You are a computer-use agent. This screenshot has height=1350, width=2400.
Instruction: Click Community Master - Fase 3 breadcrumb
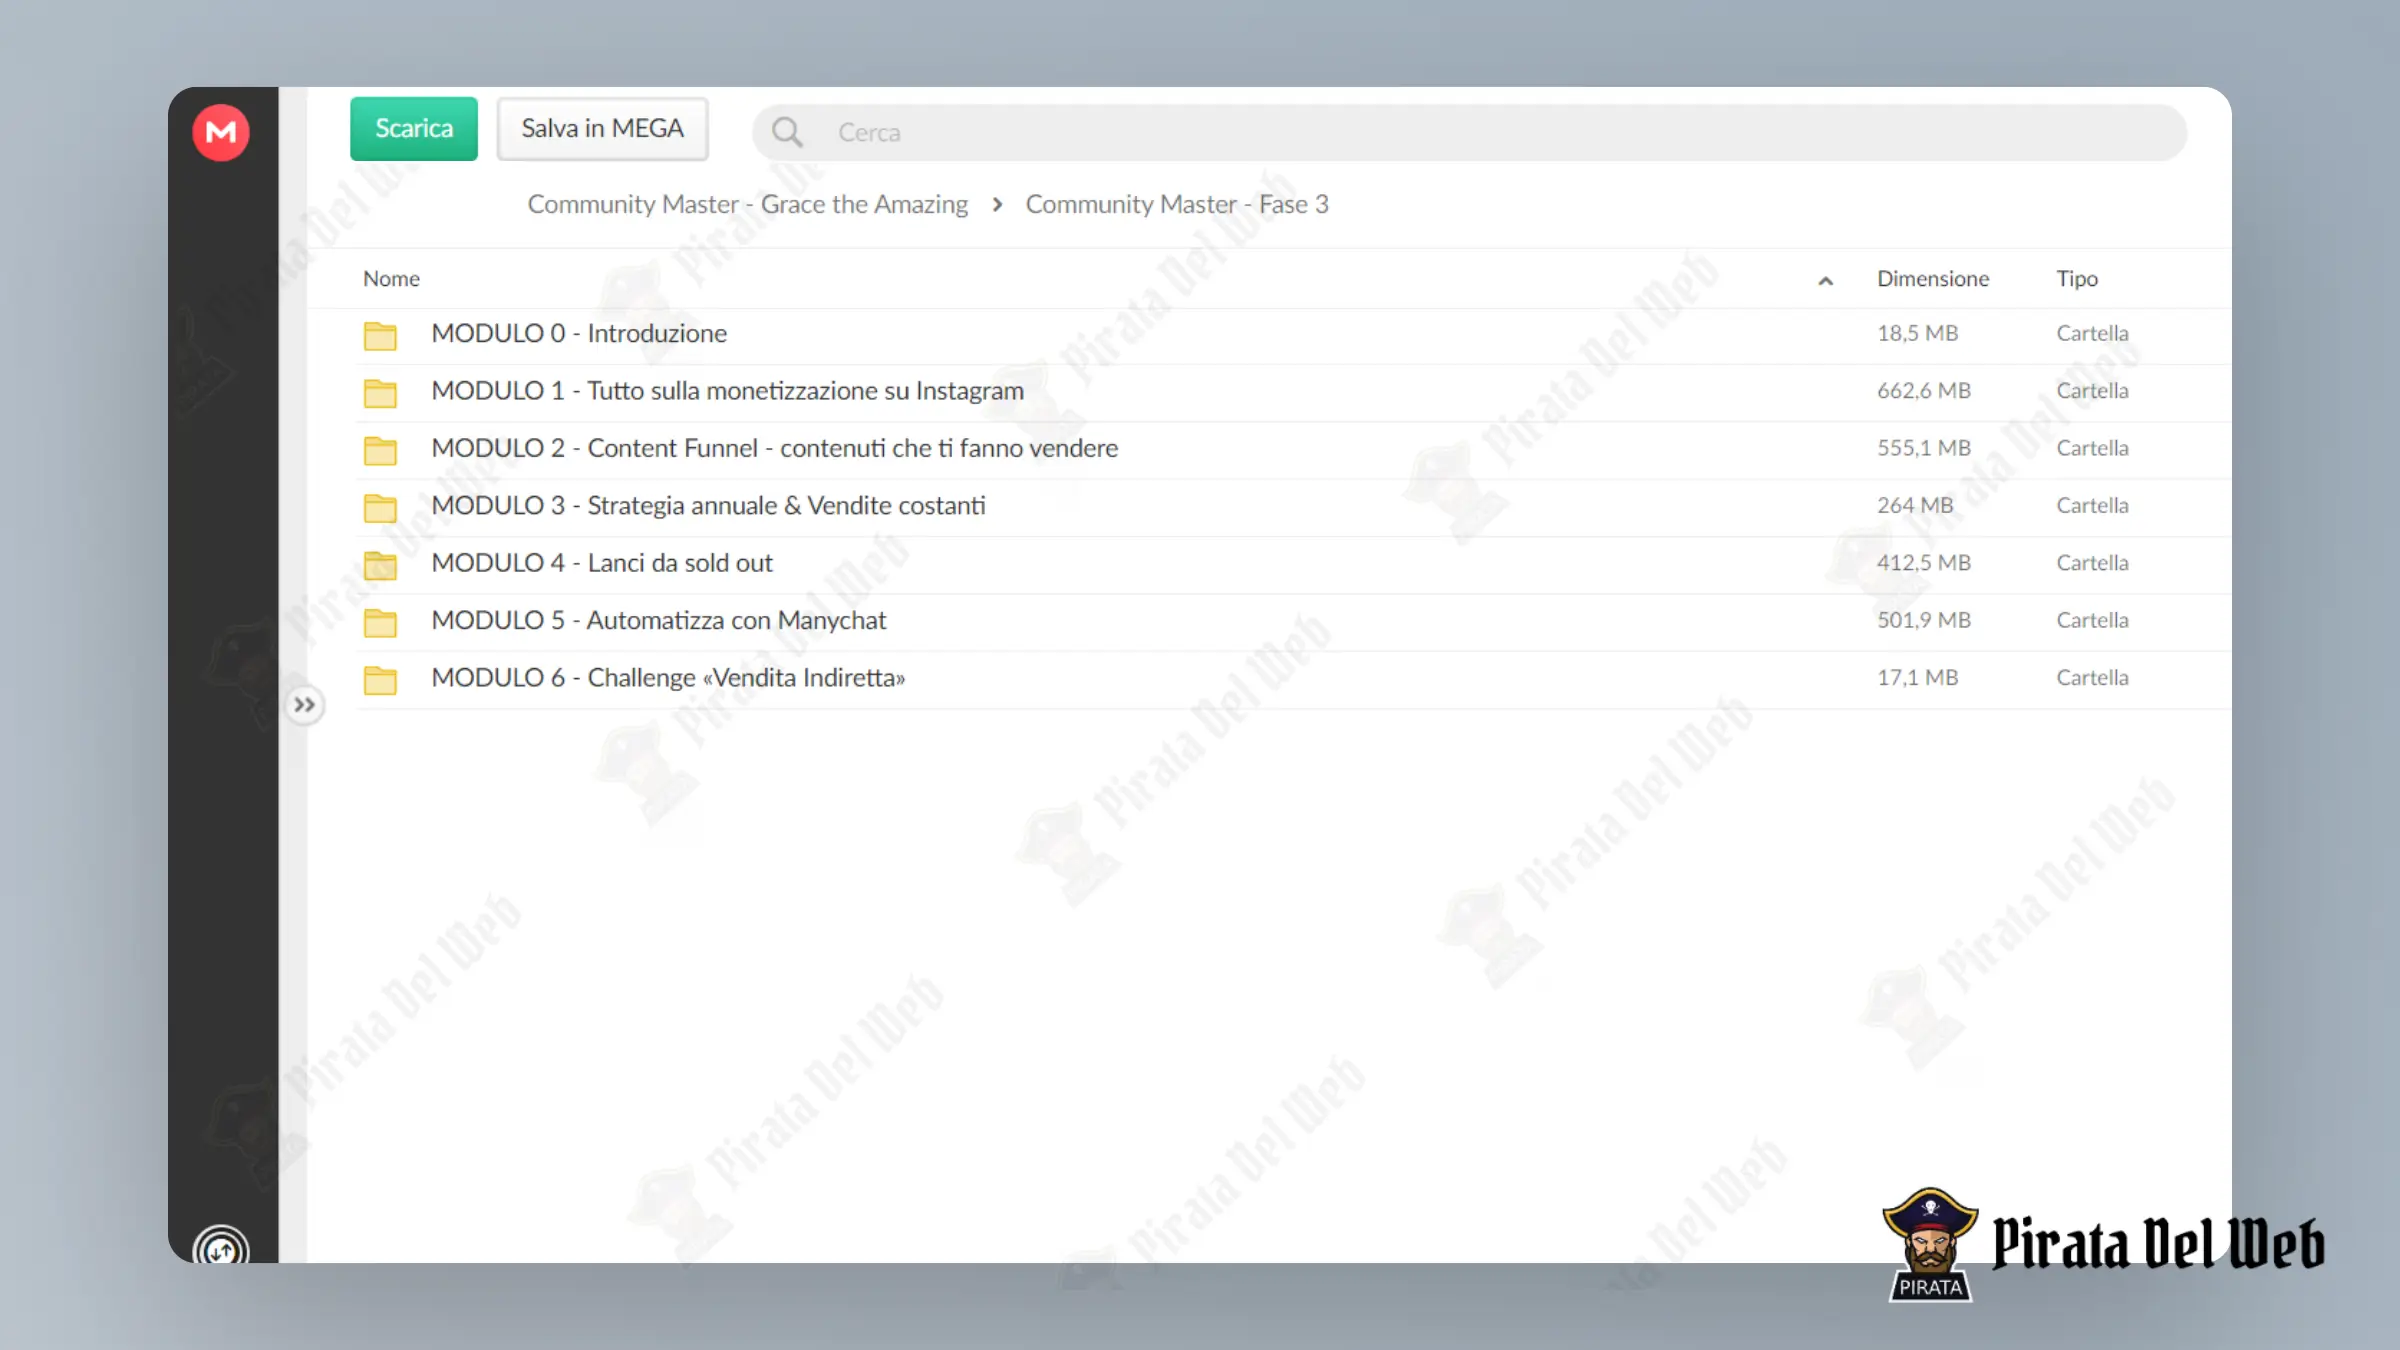(x=1177, y=204)
